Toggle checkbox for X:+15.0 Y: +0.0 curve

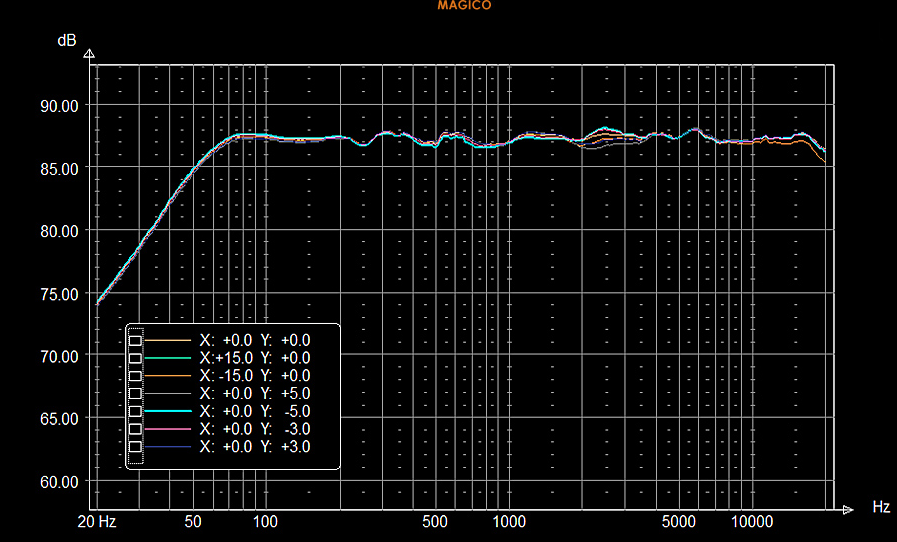135,358
